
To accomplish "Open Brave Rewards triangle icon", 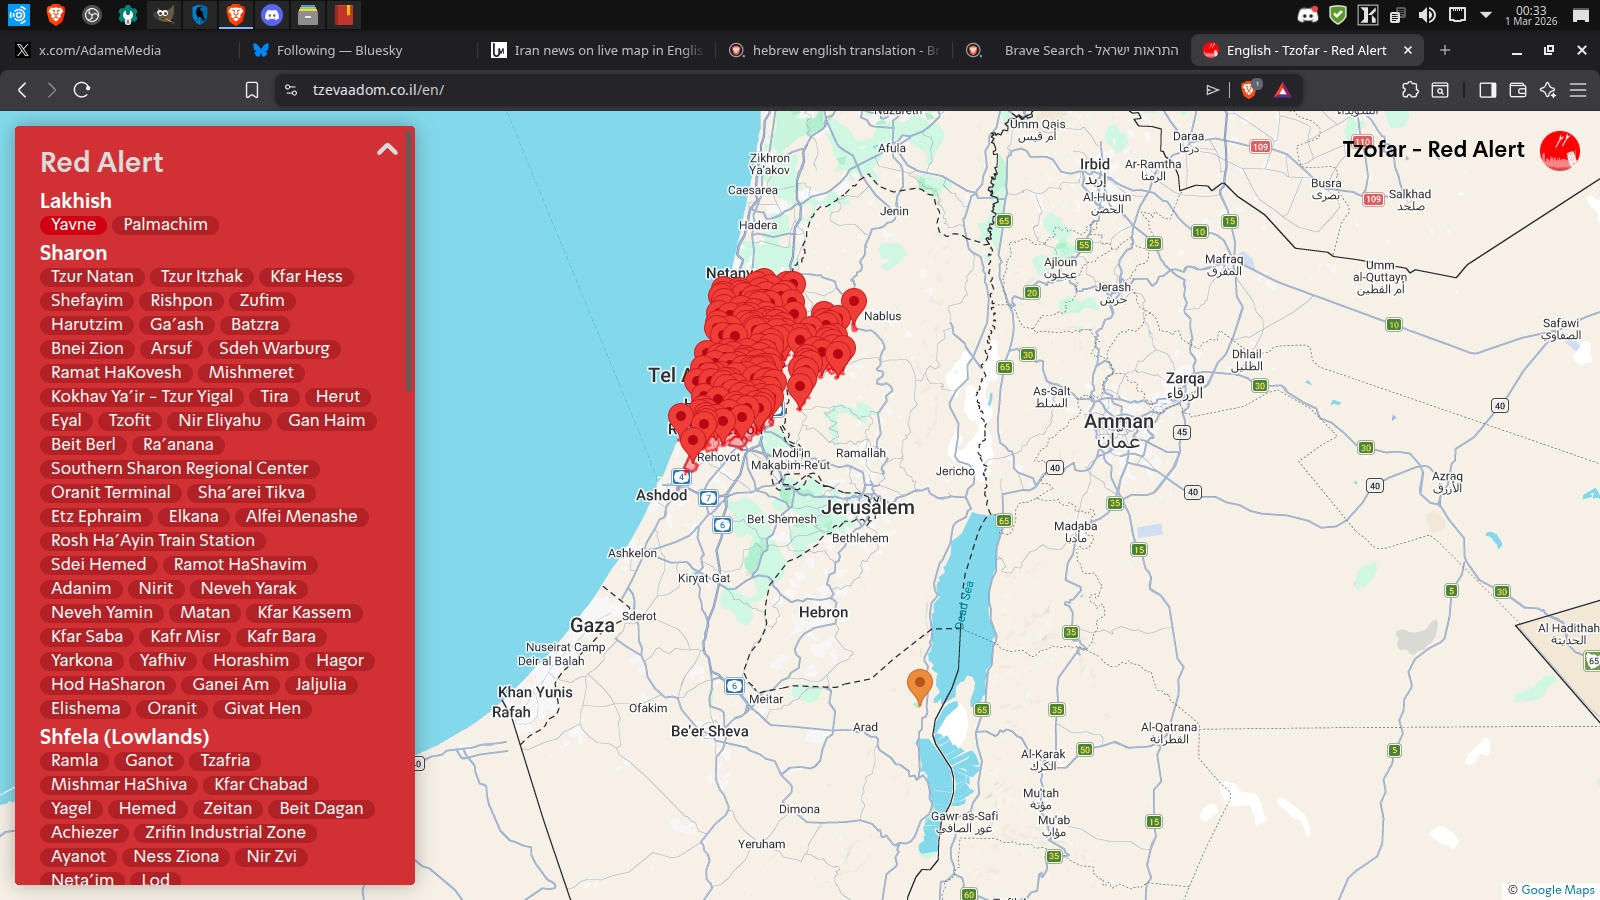I will click(x=1282, y=90).
